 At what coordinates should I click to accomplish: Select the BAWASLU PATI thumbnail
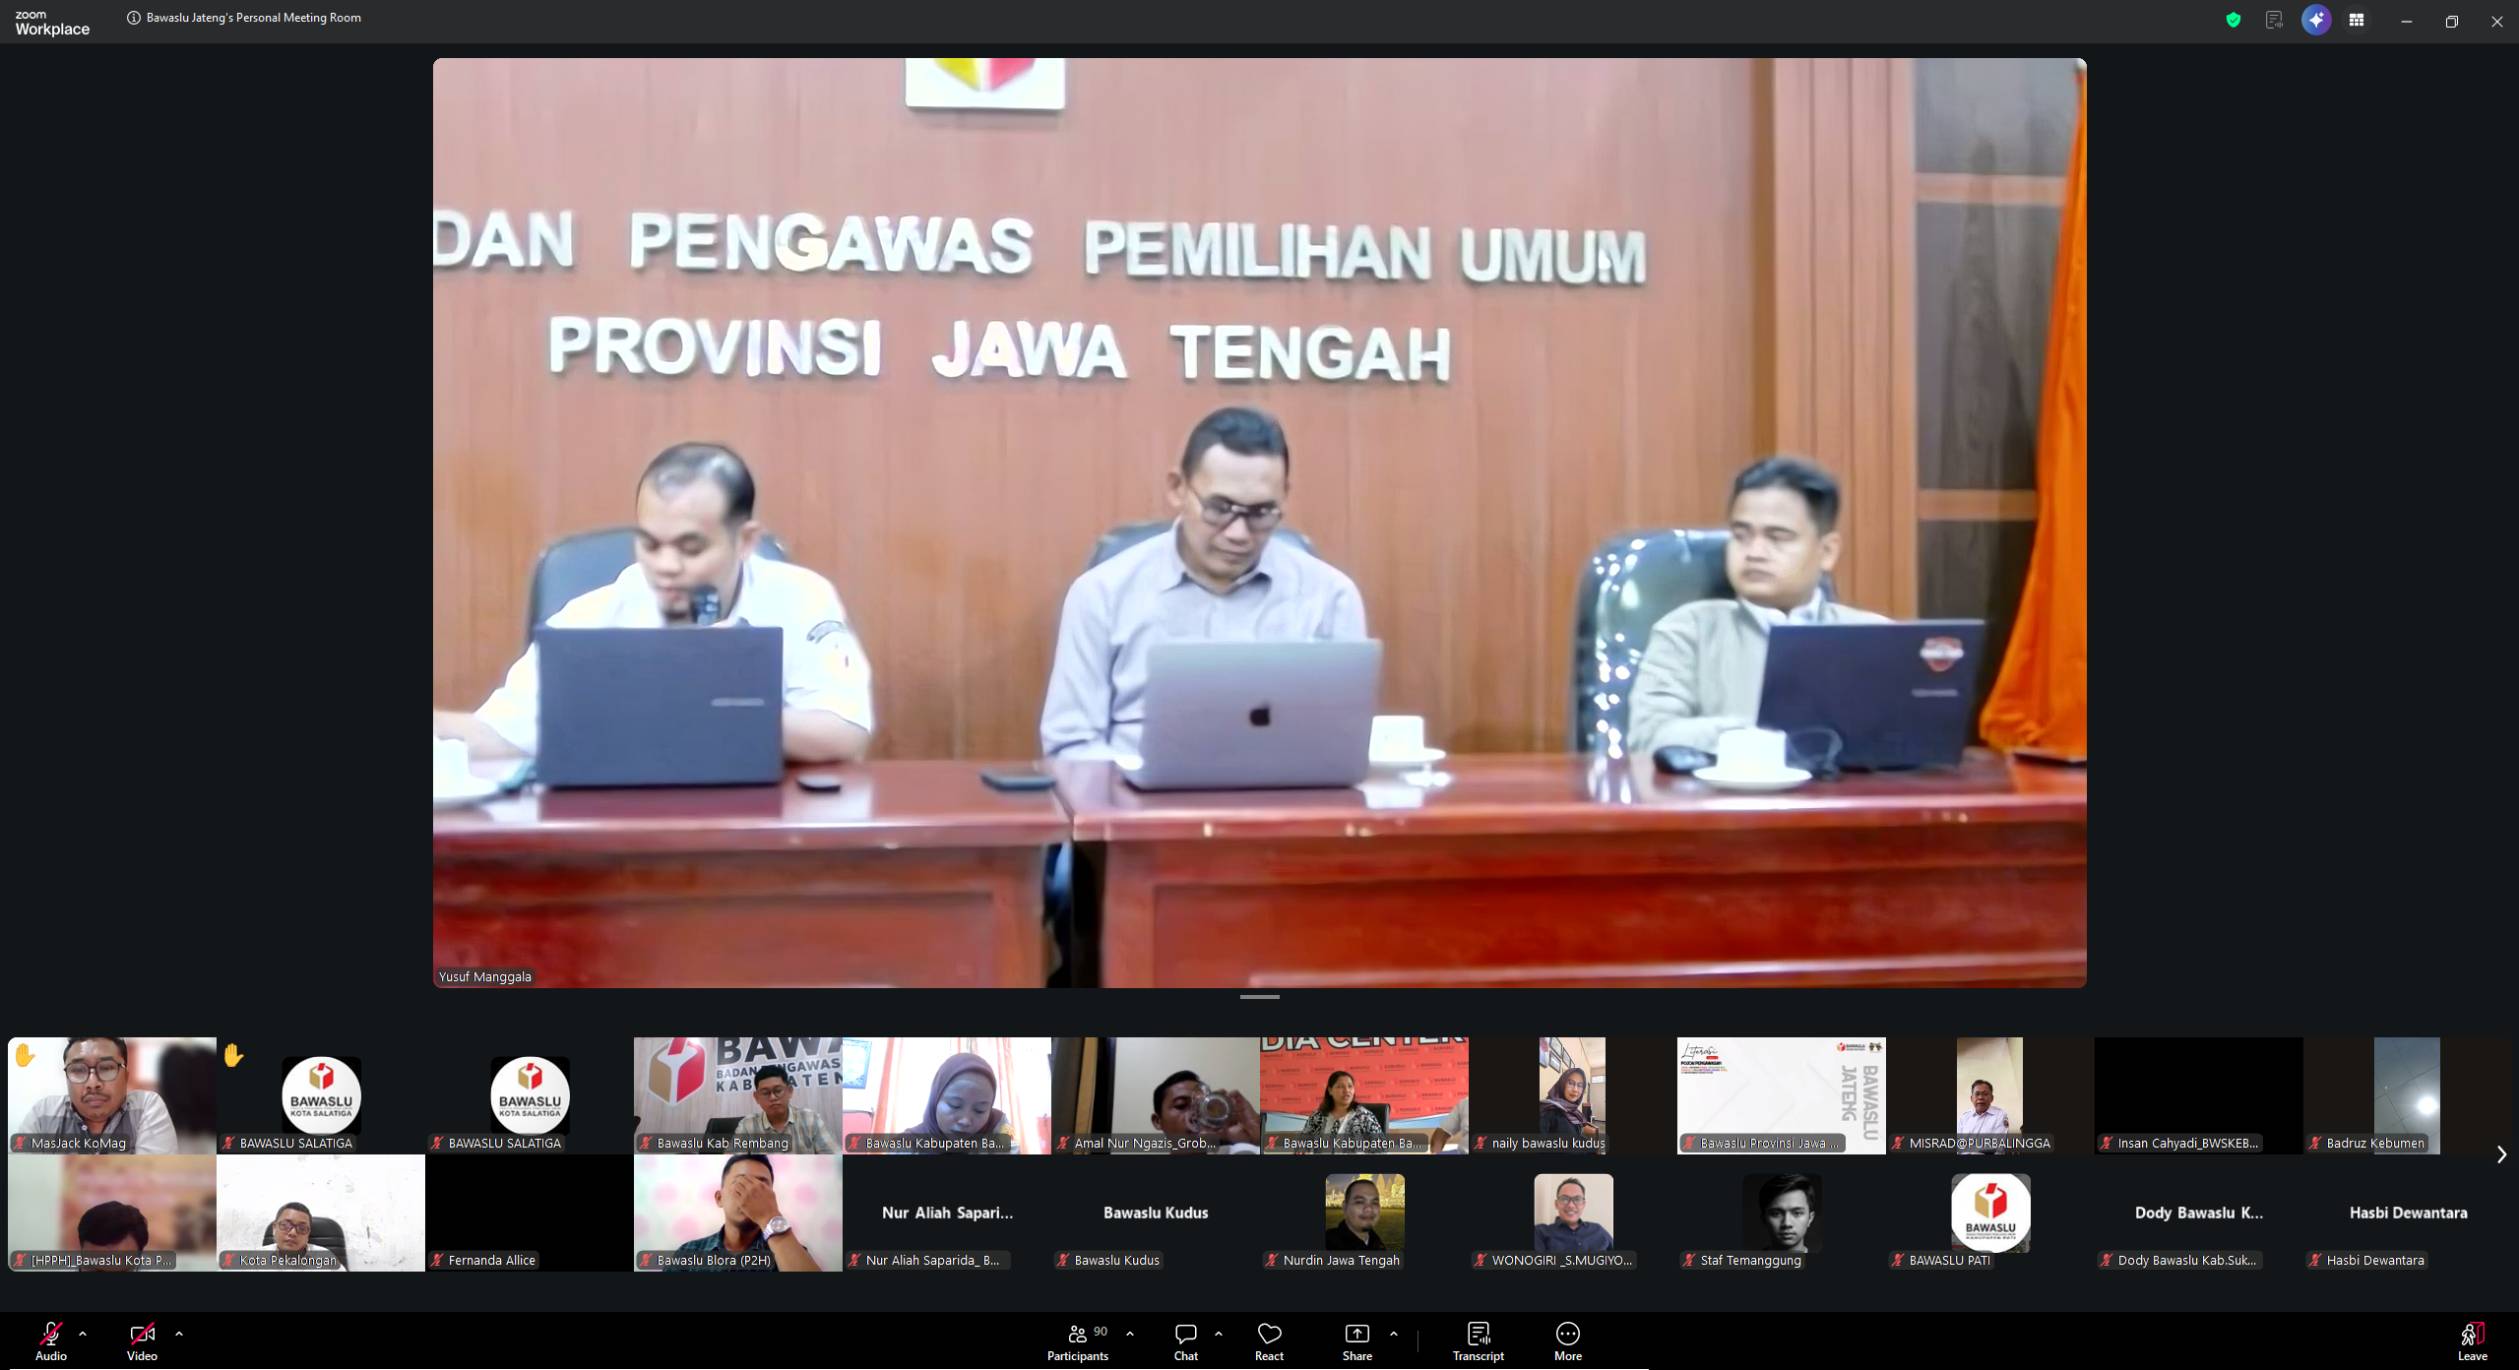tap(1990, 1212)
